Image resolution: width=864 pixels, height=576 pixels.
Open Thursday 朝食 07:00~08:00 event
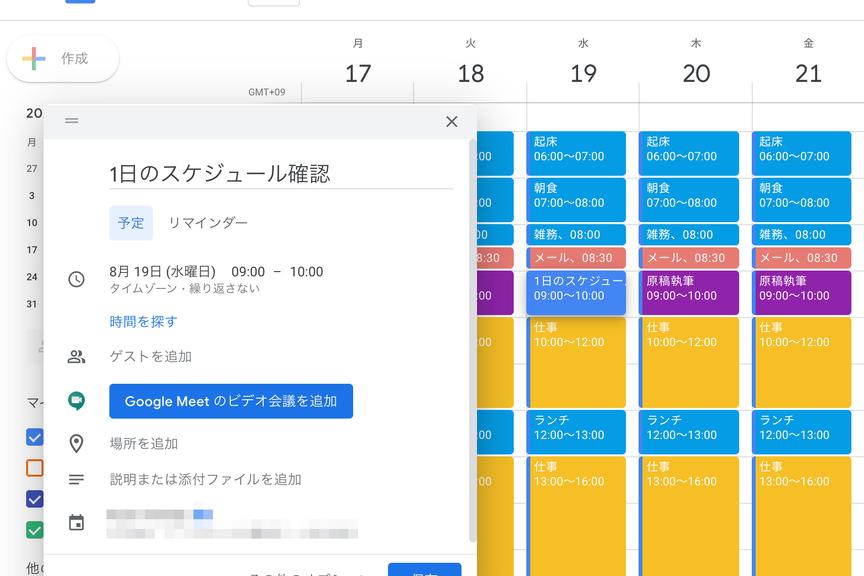click(689, 200)
